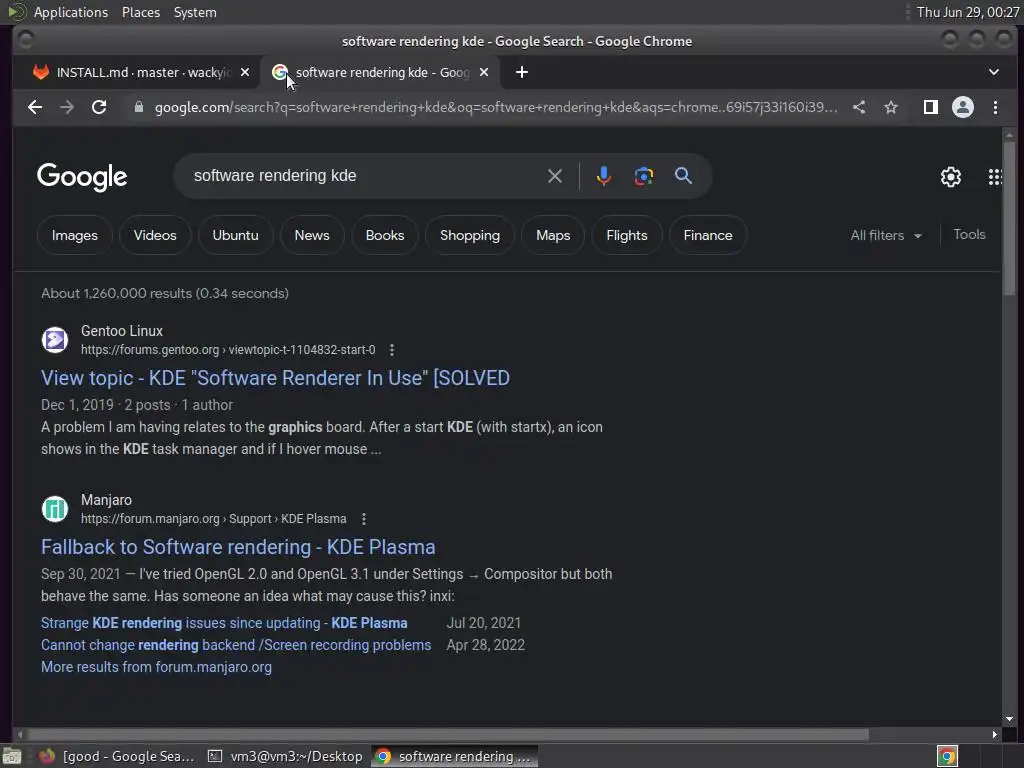The width and height of the screenshot is (1024, 768).
Task: Filter results by Books
Action: (x=385, y=235)
